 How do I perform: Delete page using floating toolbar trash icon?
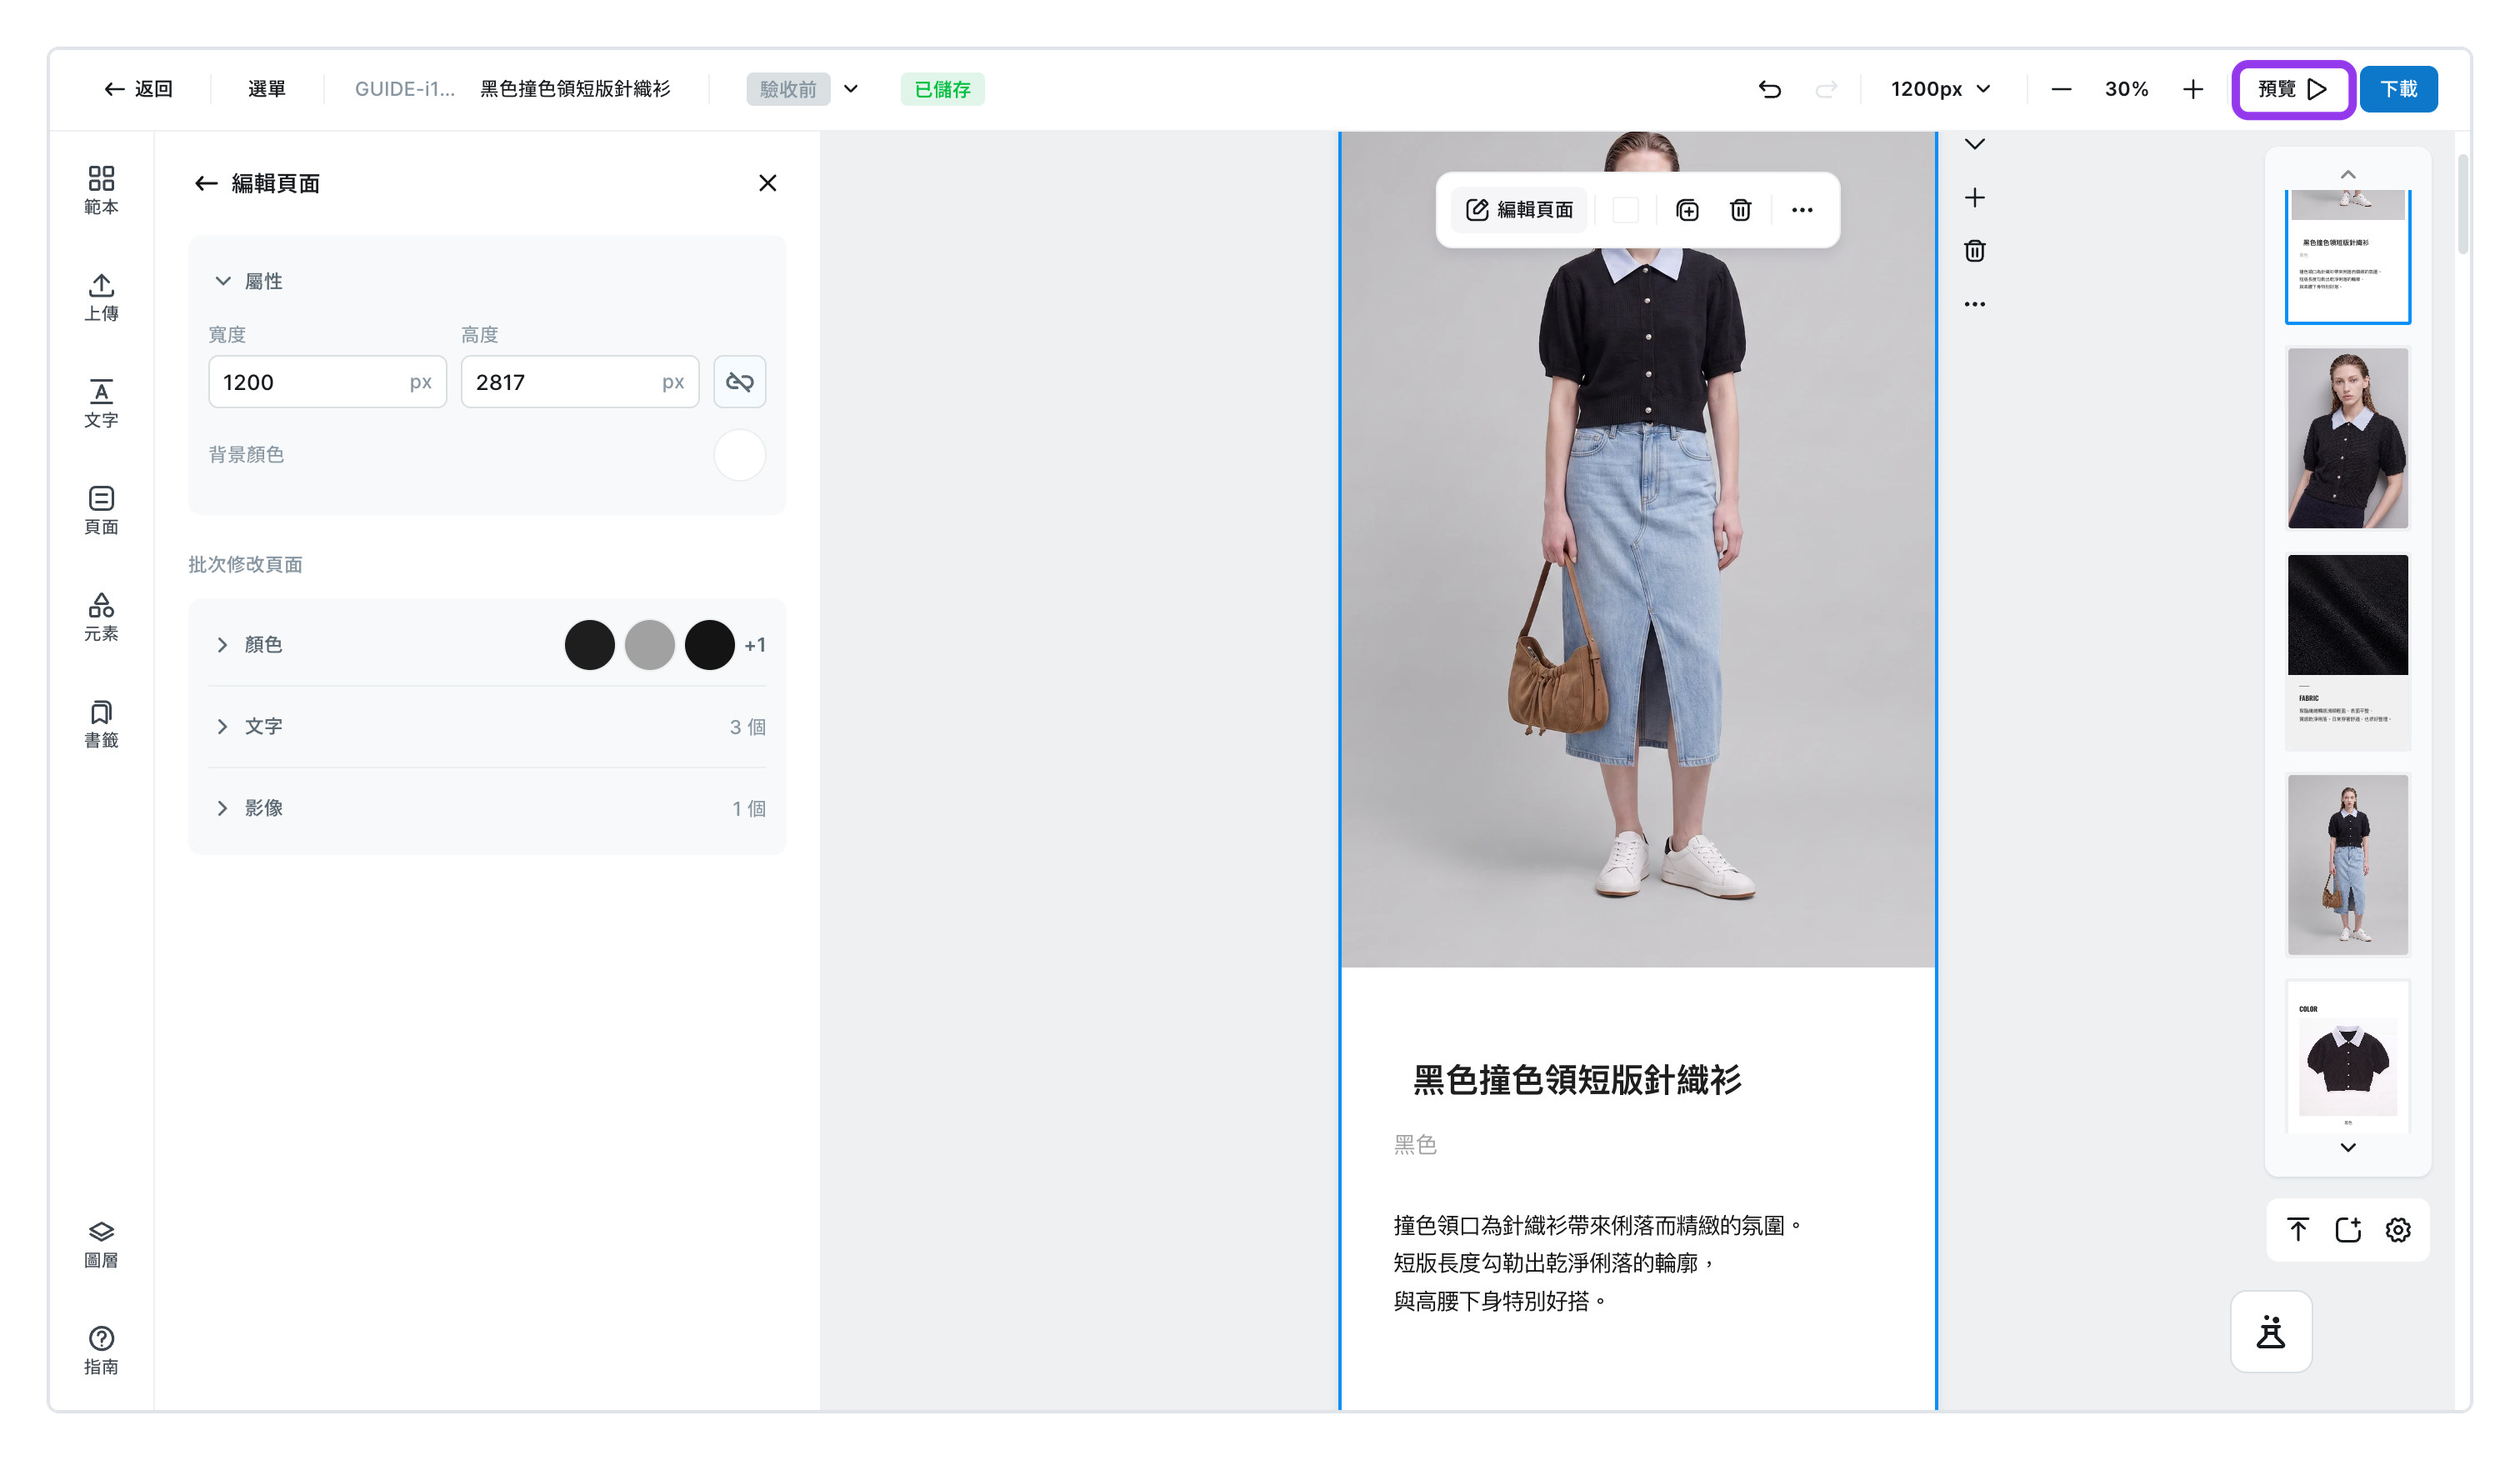(1740, 210)
